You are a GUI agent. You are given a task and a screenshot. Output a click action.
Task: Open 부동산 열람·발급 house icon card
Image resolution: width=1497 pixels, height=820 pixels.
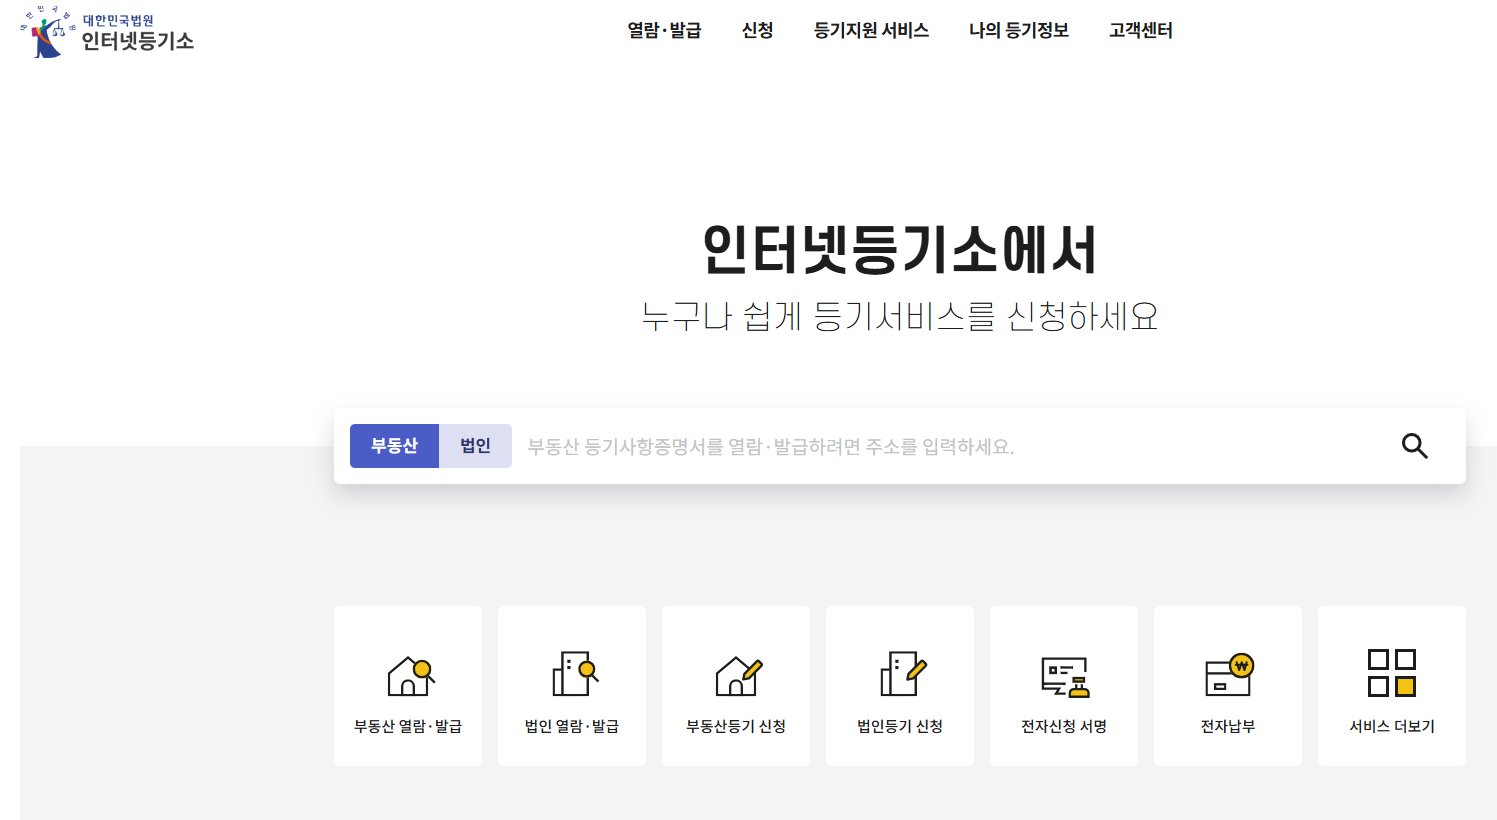click(408, 686)
